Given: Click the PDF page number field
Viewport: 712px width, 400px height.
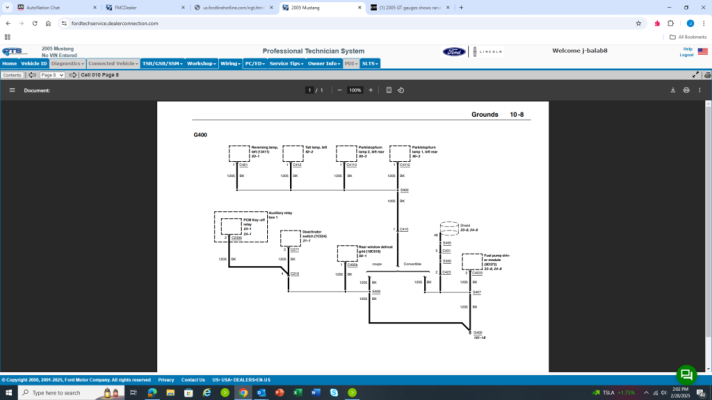Looking at the screenshot, I should 310,90.
